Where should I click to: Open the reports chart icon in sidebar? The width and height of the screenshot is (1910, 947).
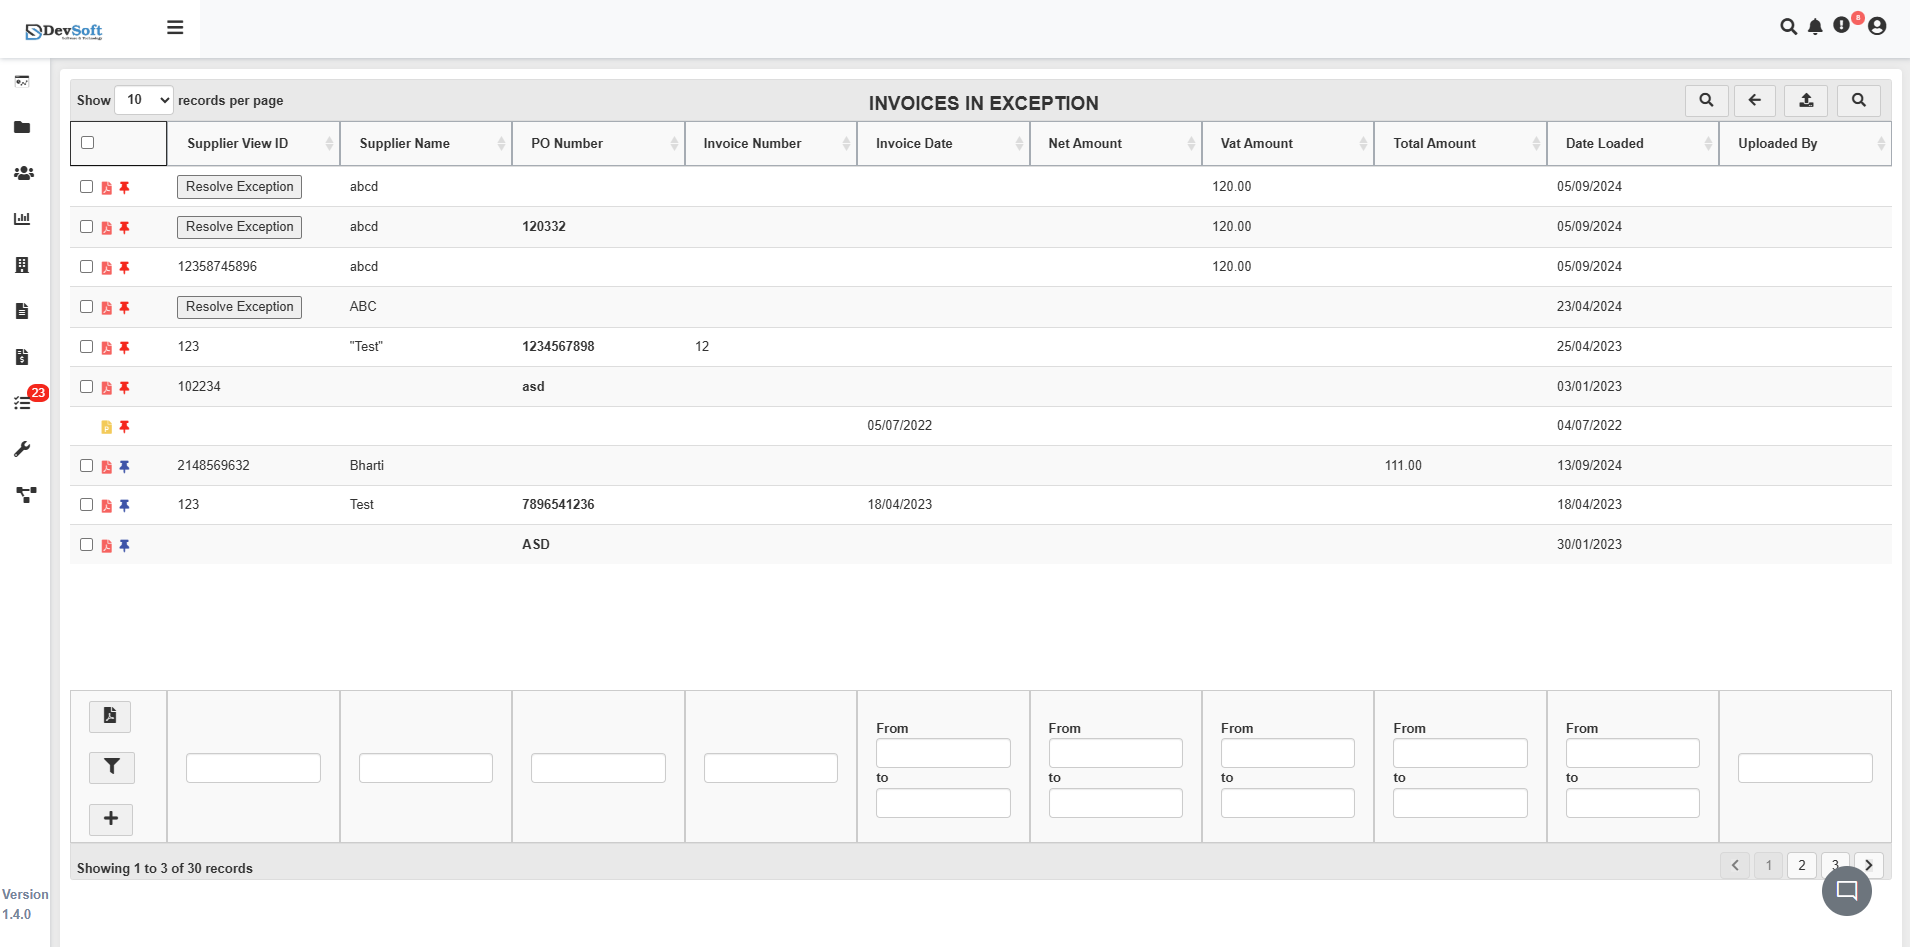[x=22, y=219]
